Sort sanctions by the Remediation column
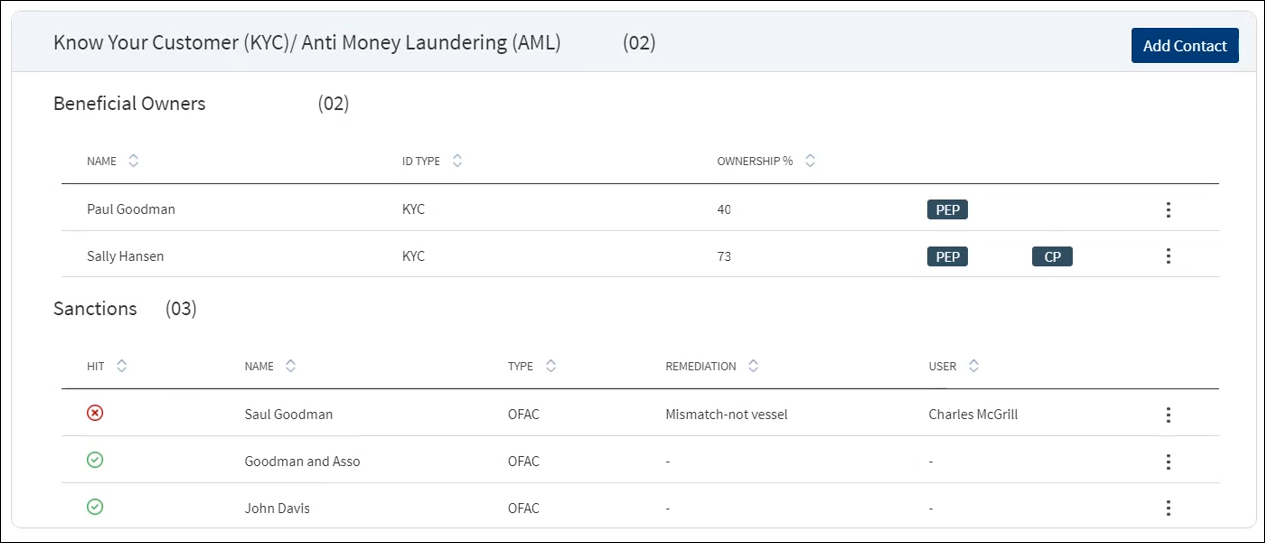The height and width of the screenshot is (543, 1265). 753,366
